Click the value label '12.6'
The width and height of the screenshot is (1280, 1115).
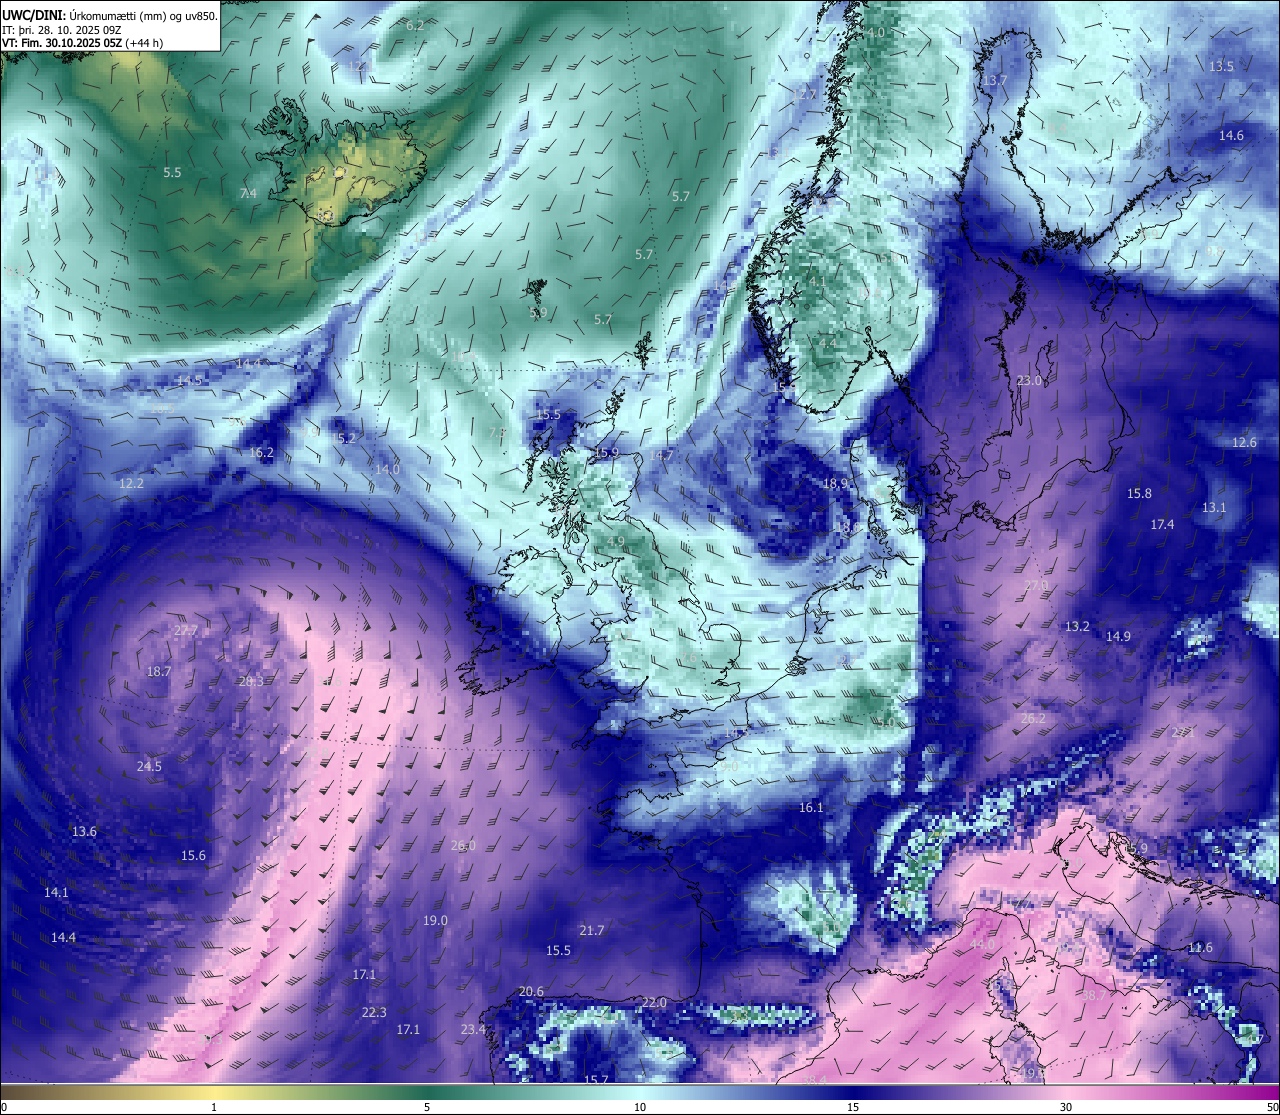click(x=1244, y=442)
